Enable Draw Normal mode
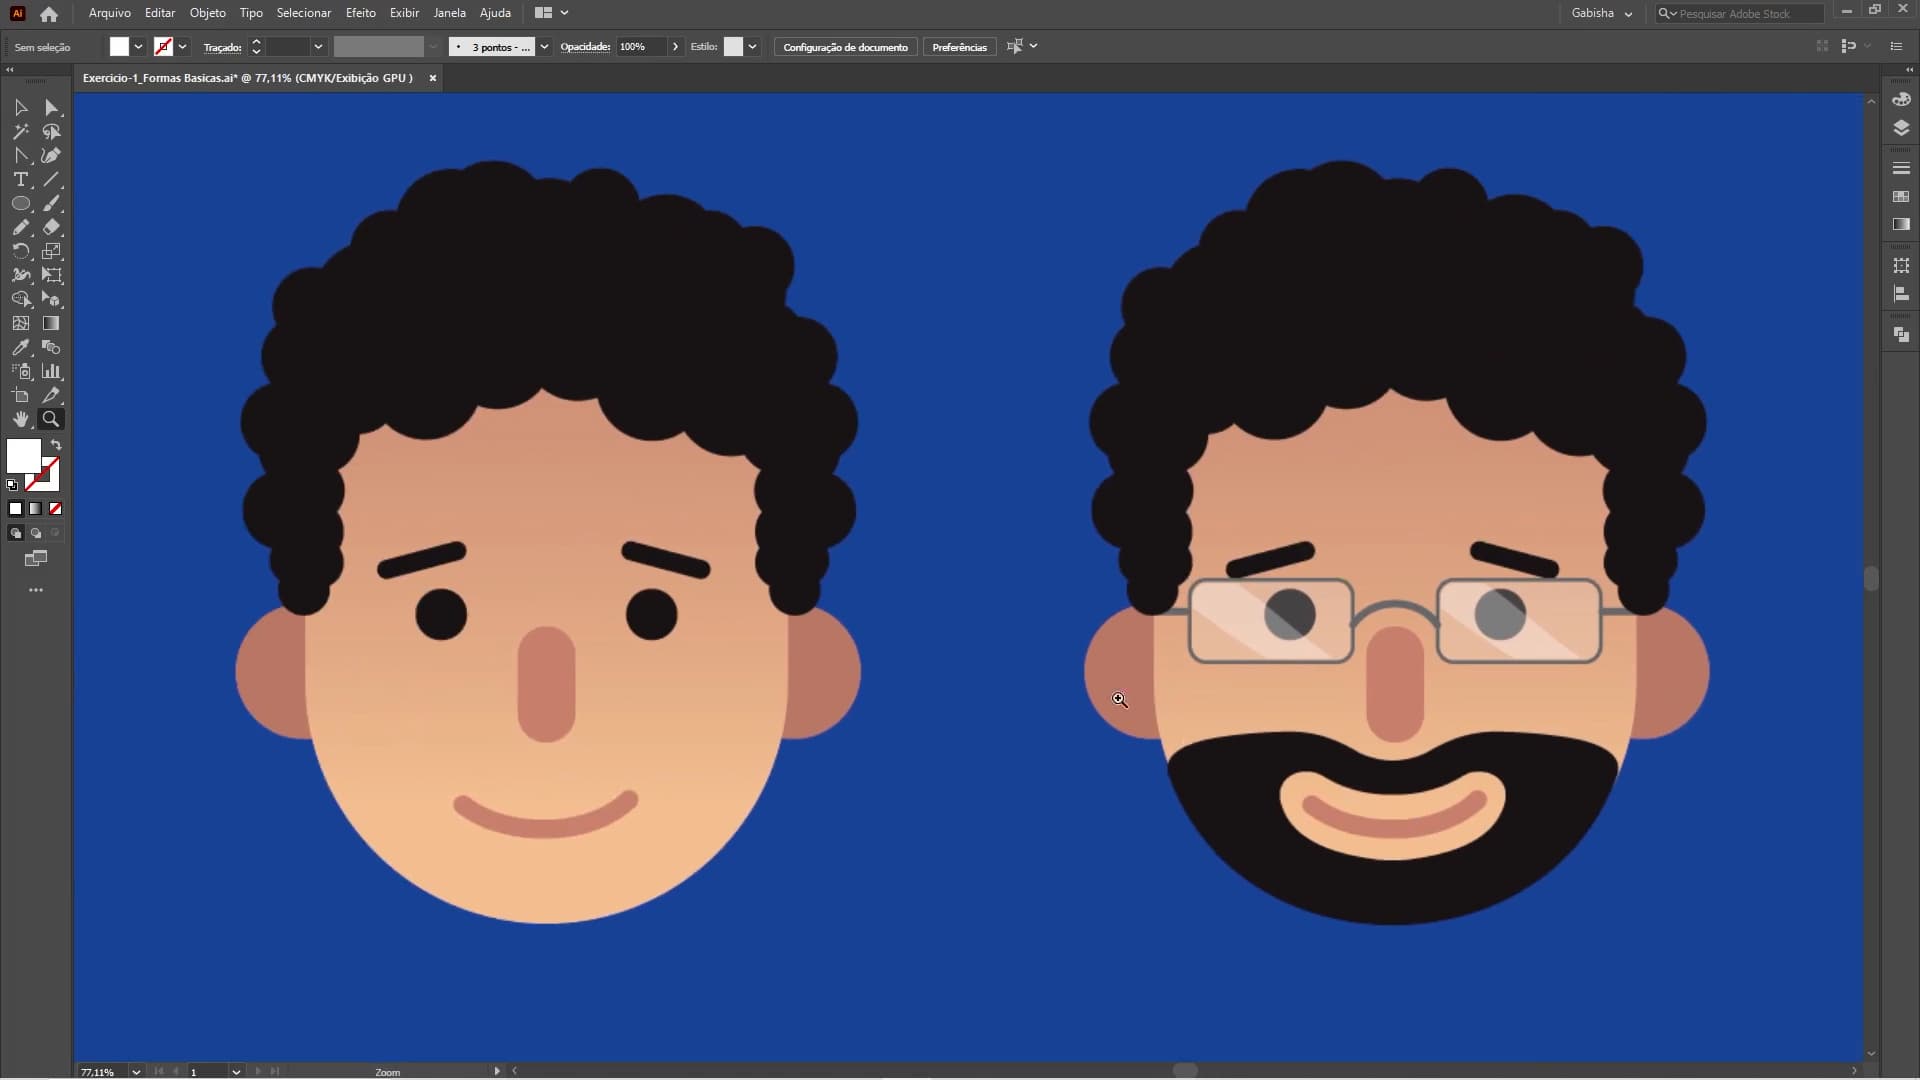Image resolution: width=1920 pixels, height=1080 pixels. click(x=15, y=533)
